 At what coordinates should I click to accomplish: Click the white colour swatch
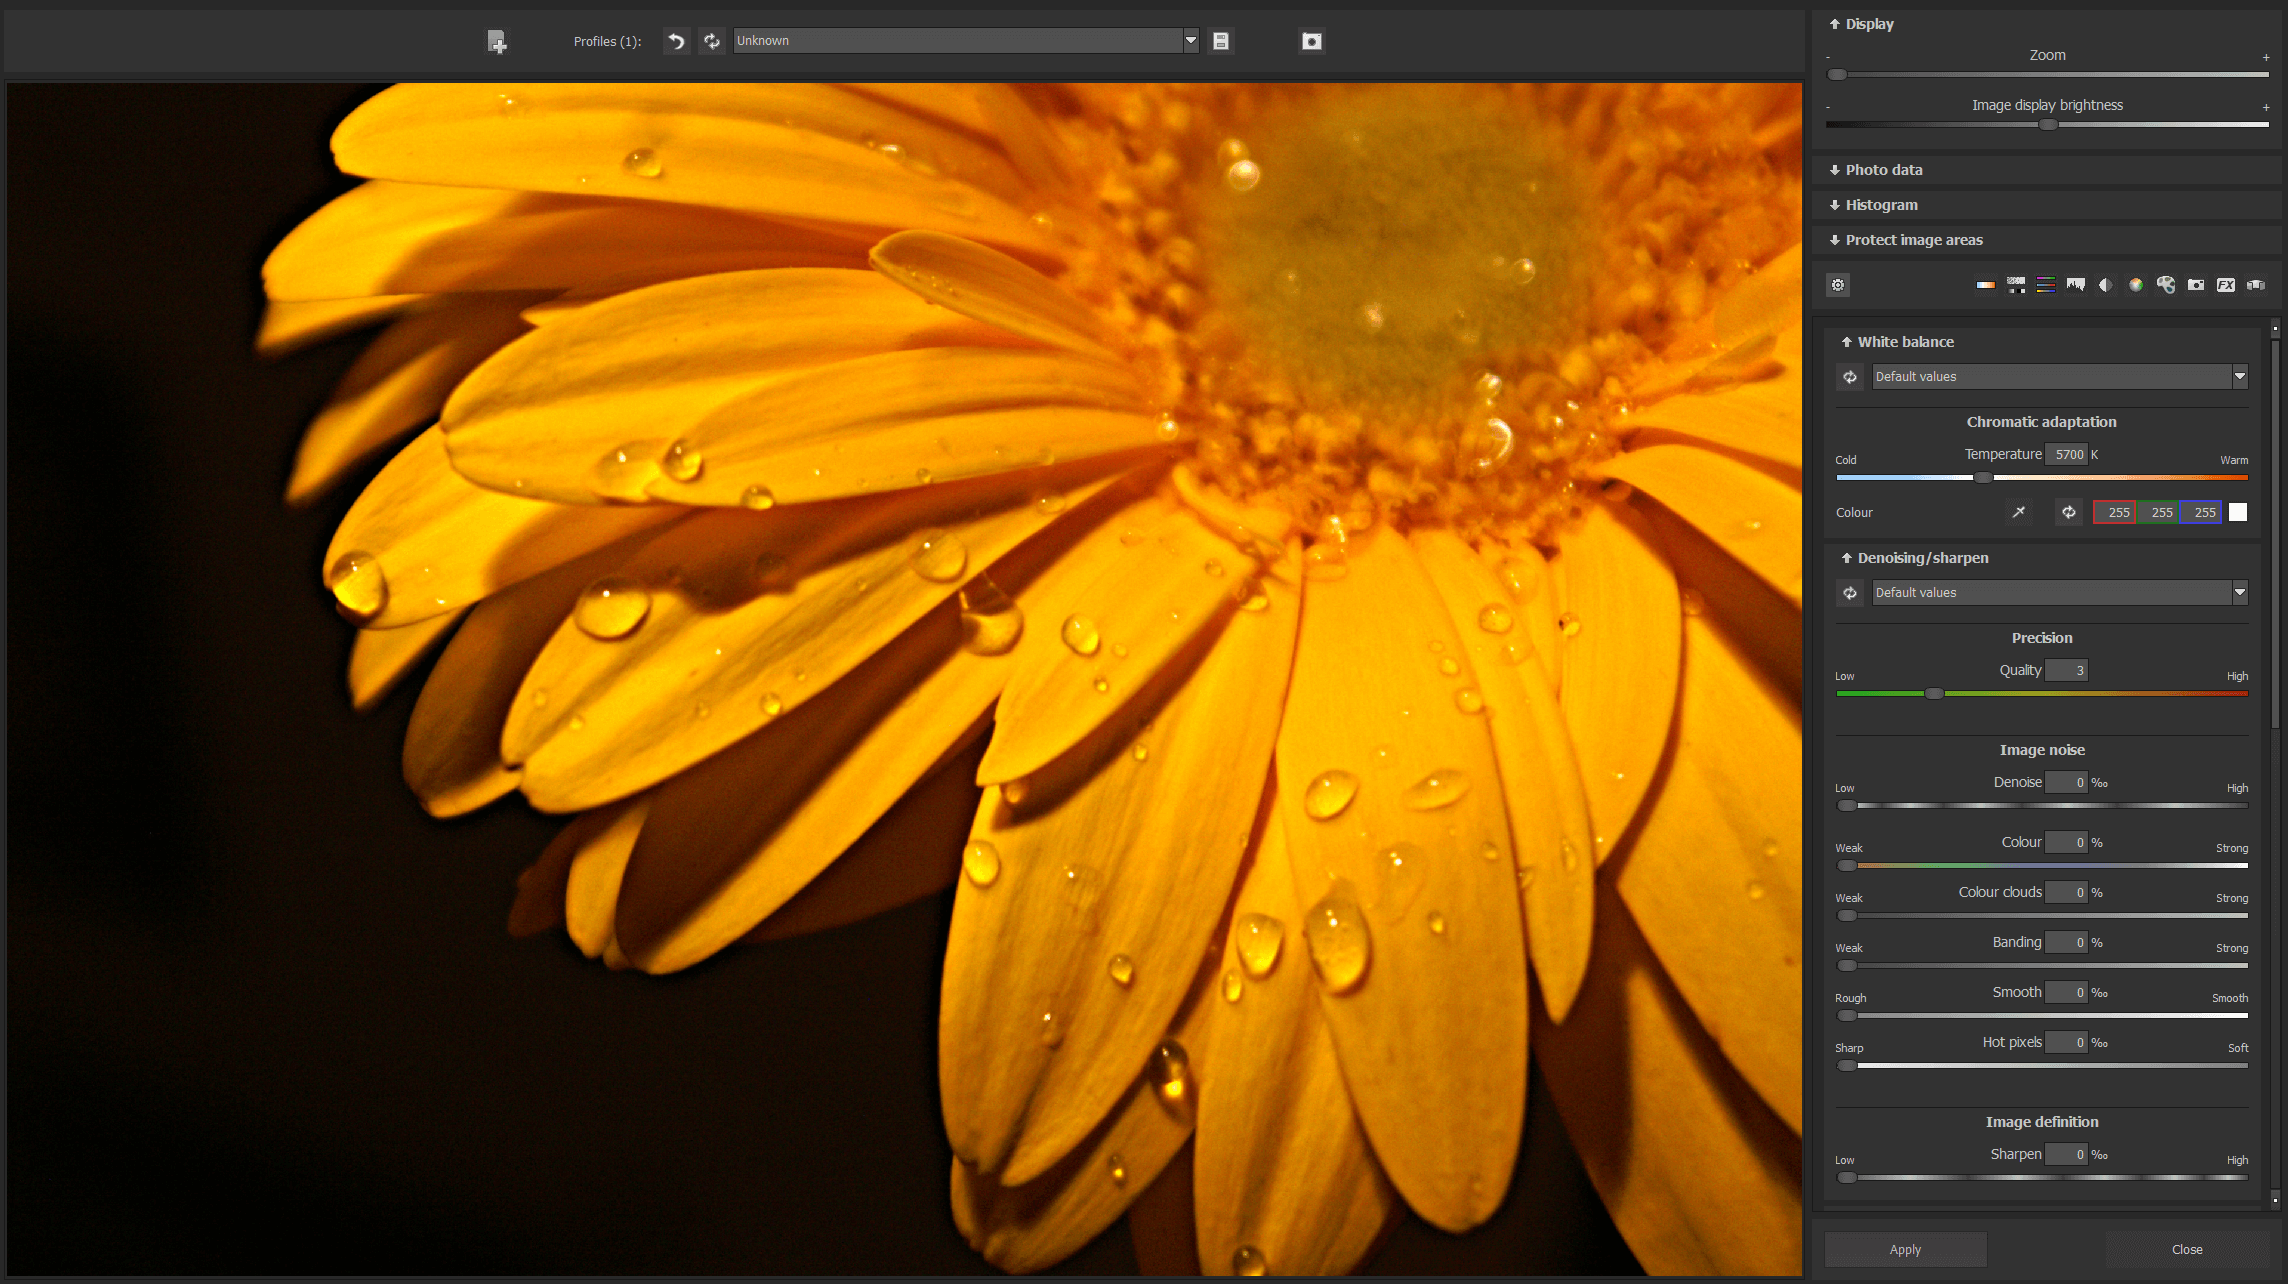pos(2238,512)
